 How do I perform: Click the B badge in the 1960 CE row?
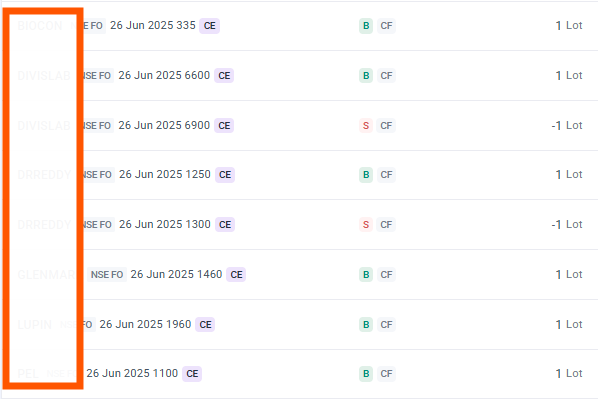pyautogui.click(x=366, y=325)
